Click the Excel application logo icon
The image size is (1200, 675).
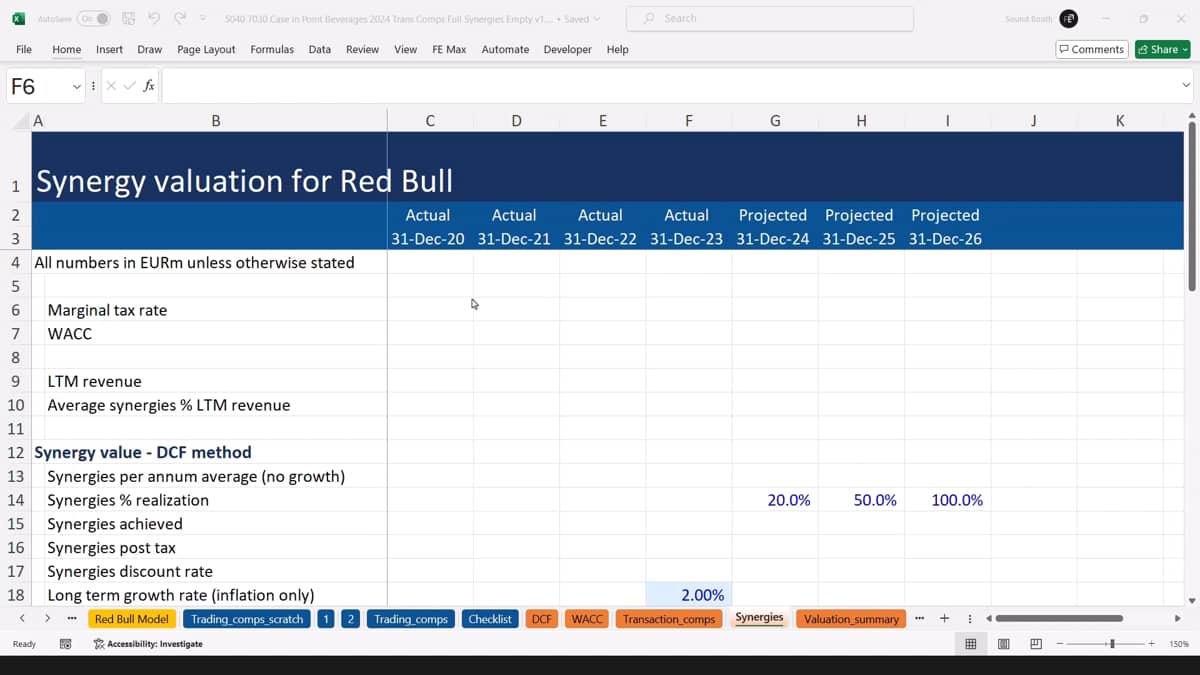[18, 18]
